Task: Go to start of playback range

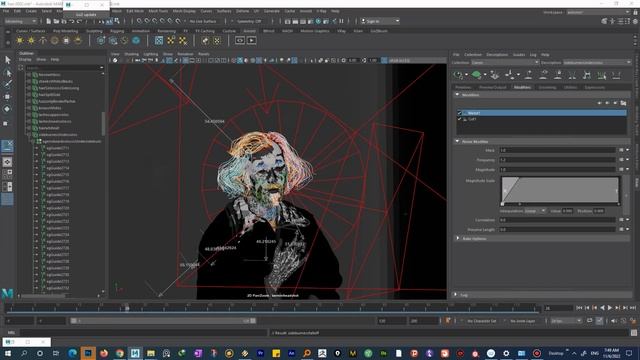Action: 580,308
